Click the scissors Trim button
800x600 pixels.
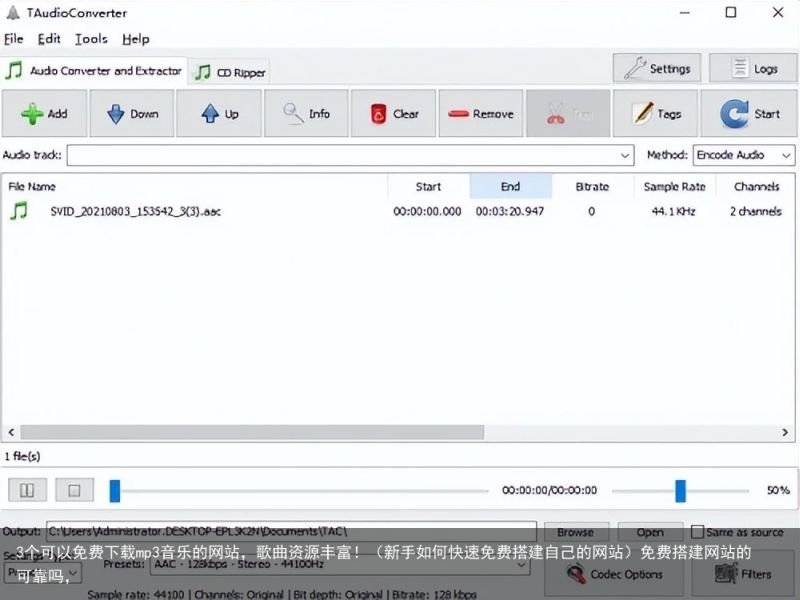[568, 113]
